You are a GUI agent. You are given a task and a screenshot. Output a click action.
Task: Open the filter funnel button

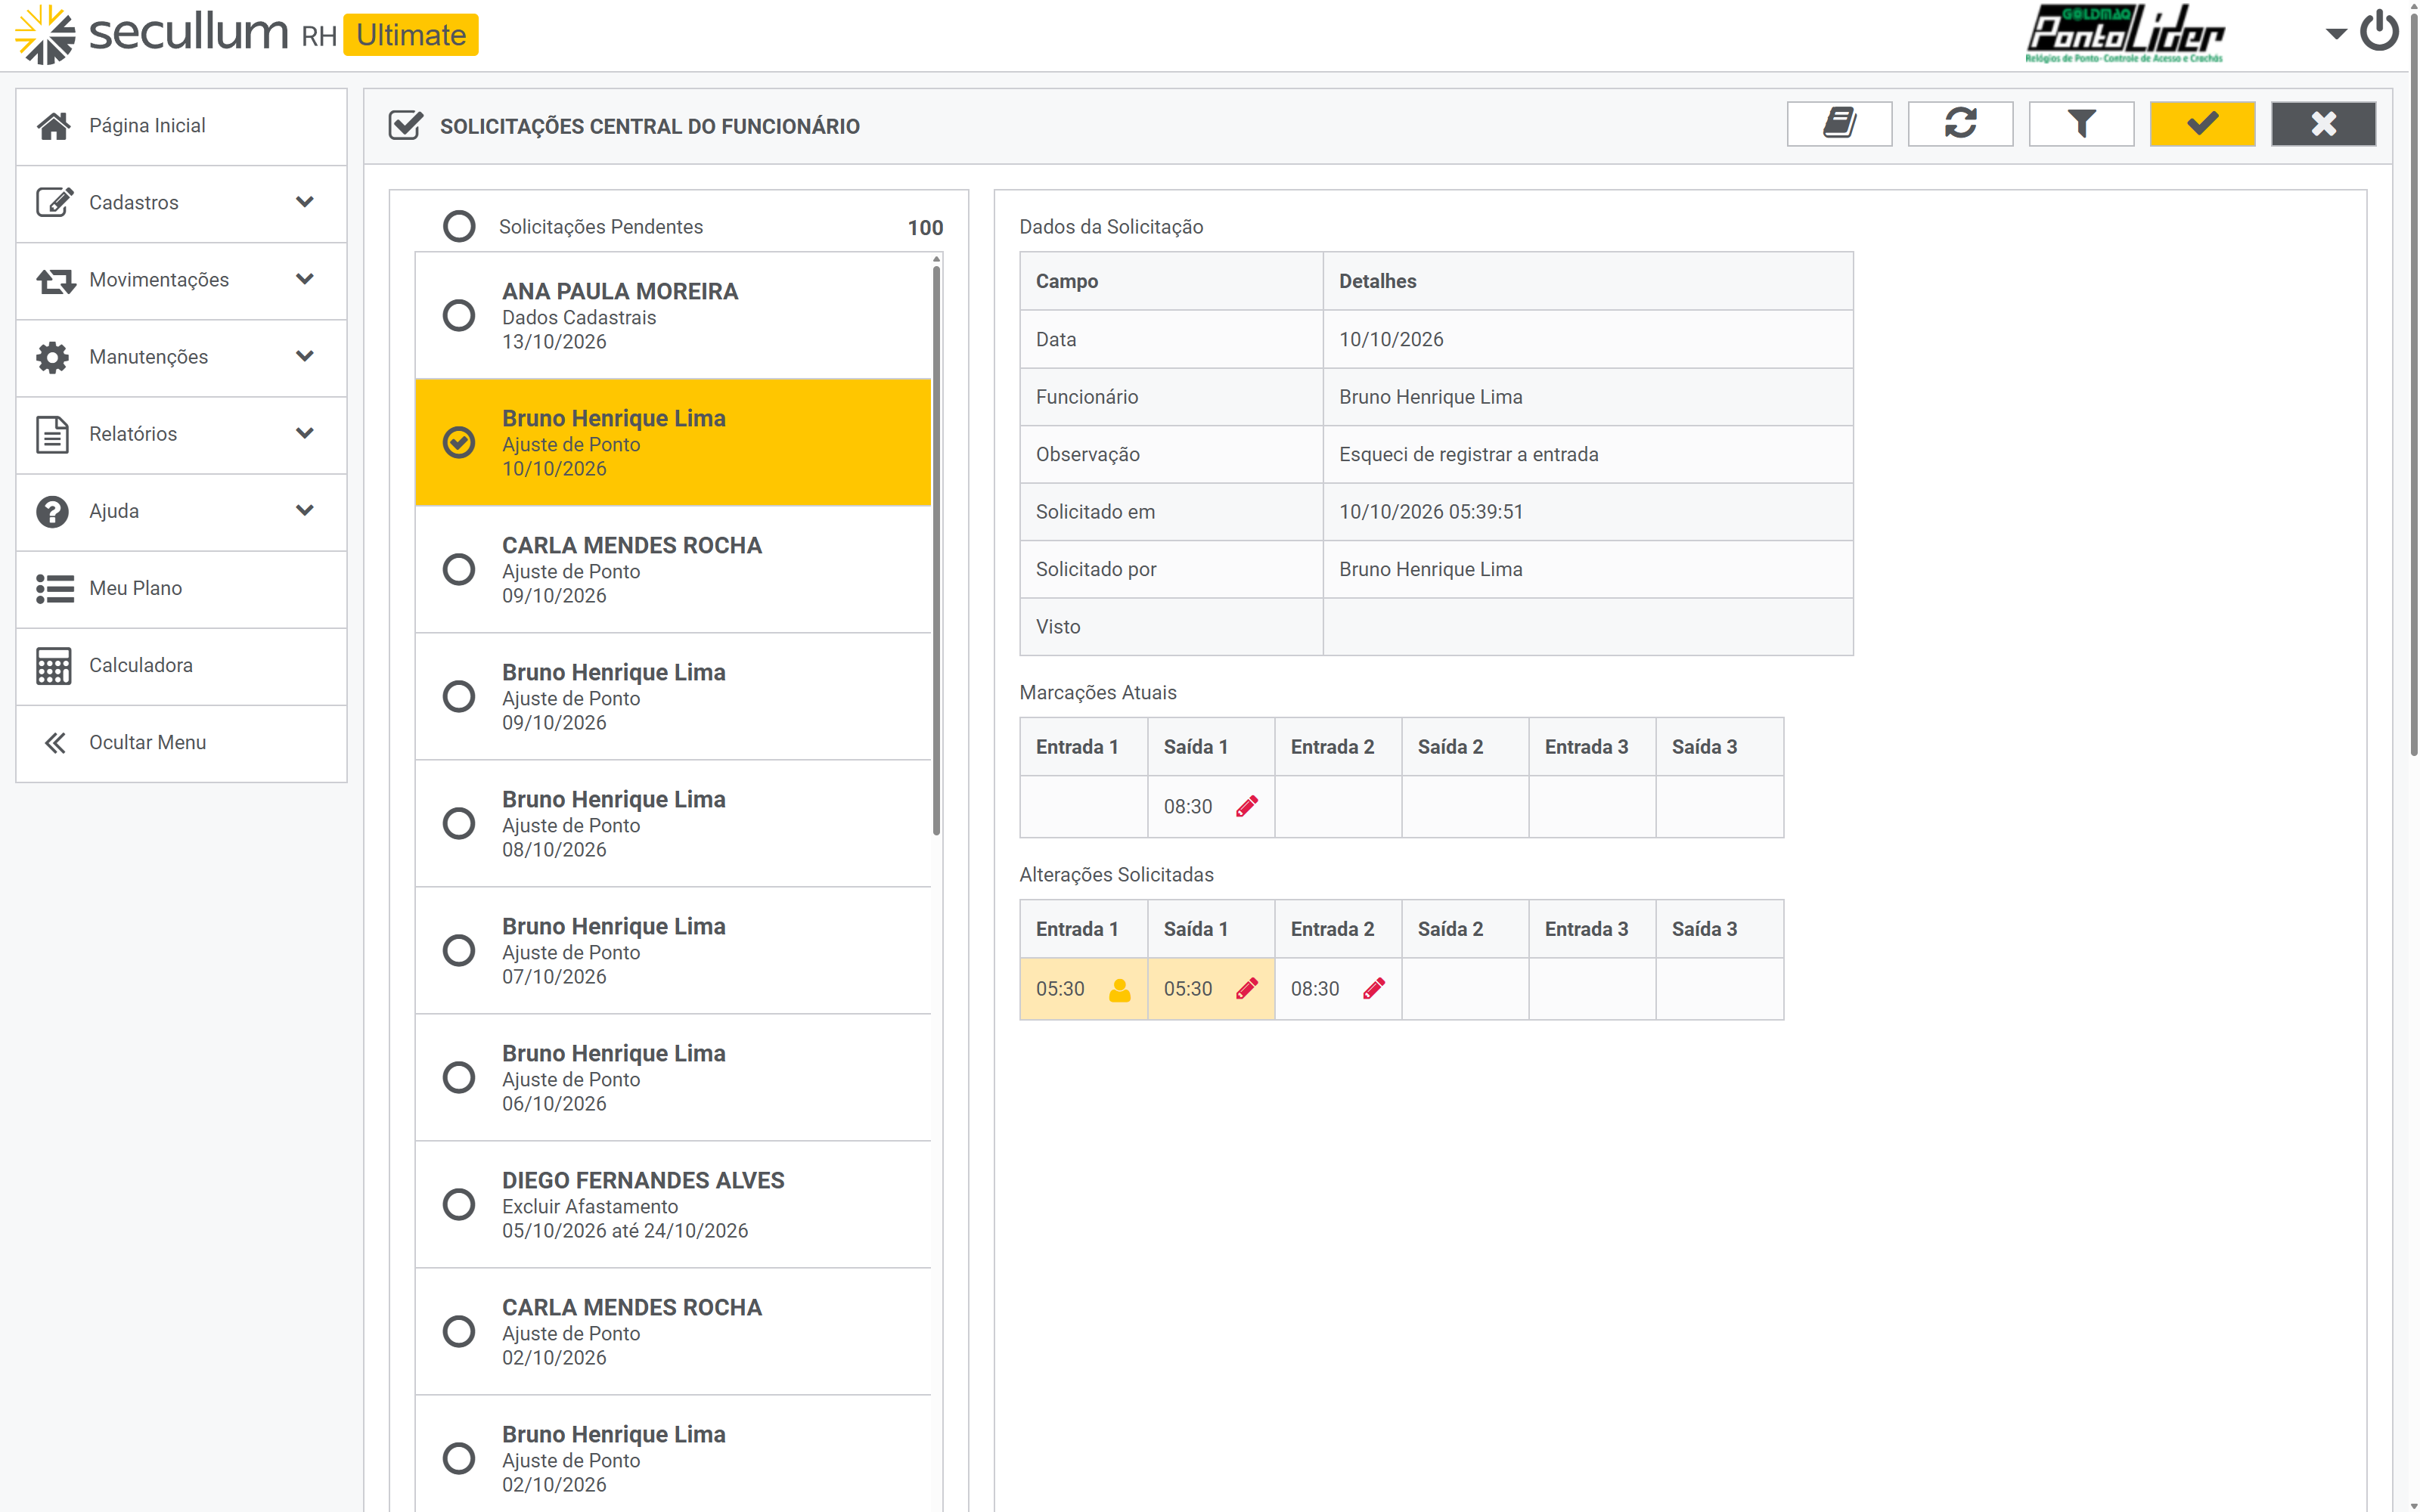(2081, 124)
